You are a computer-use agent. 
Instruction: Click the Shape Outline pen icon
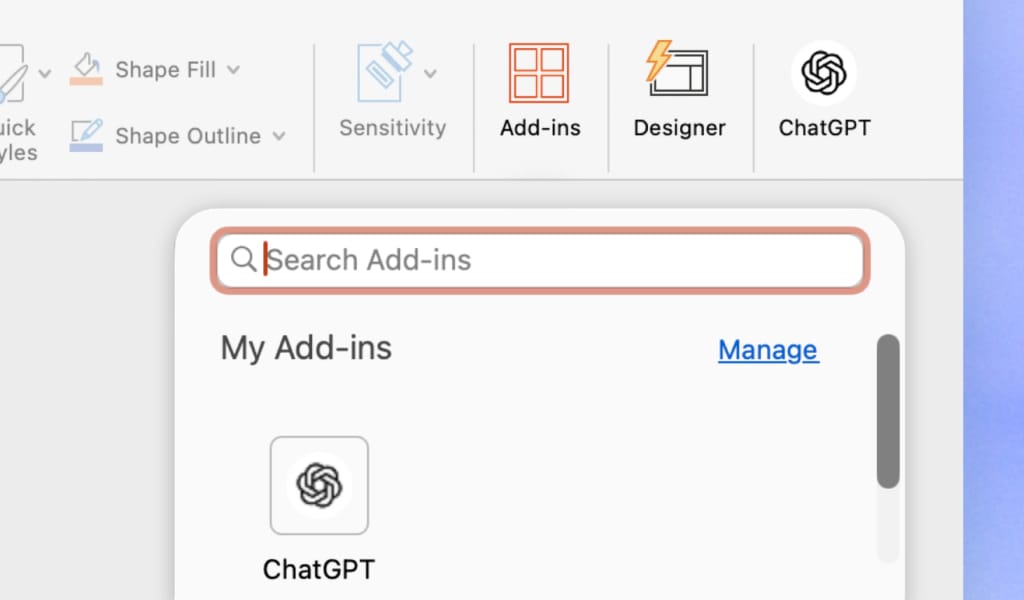click(x=86, y=135)
